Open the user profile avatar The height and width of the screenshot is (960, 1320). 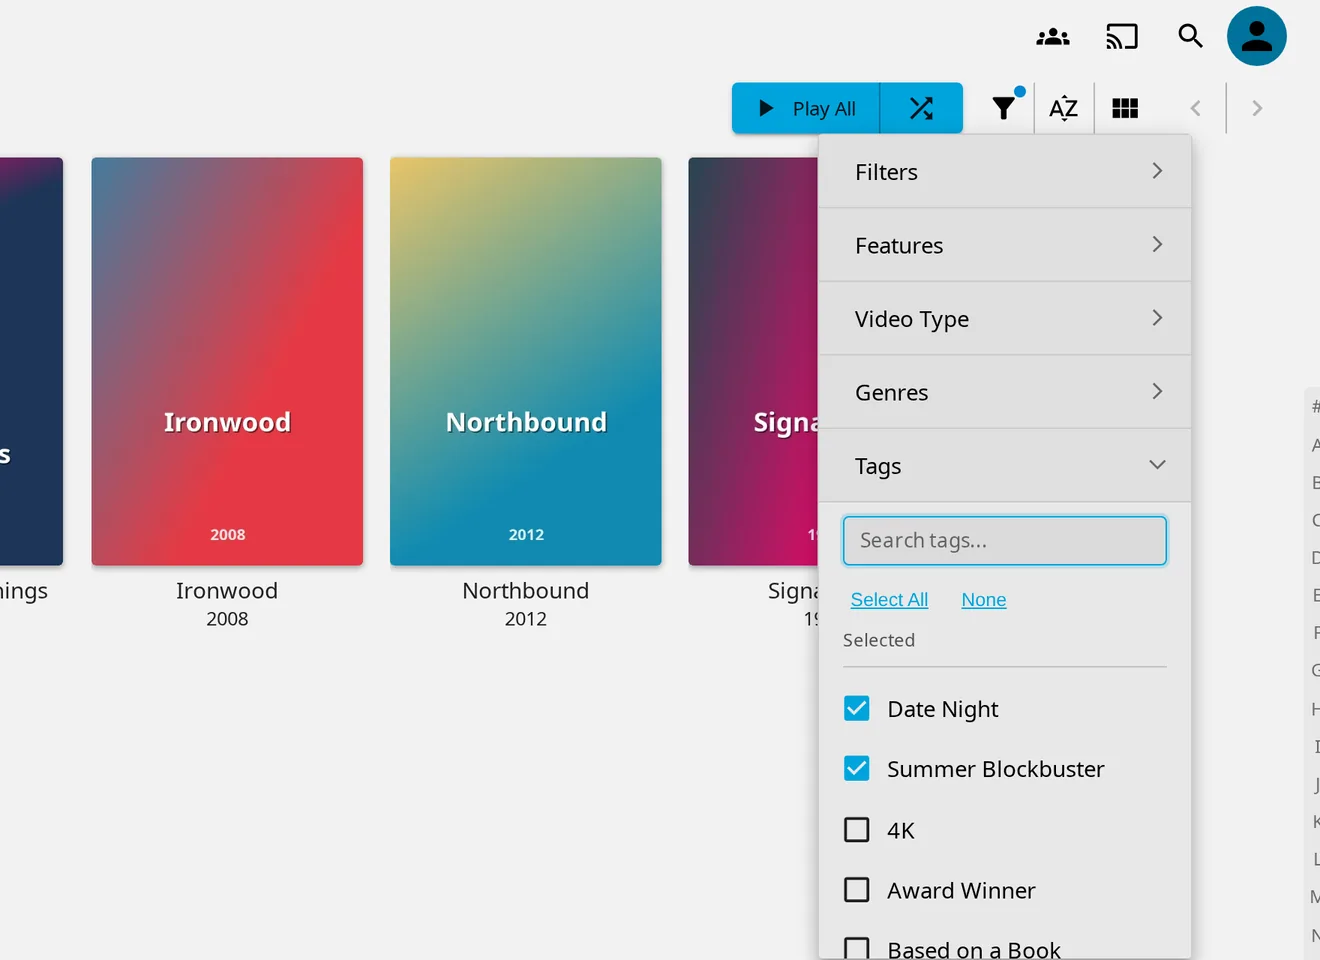coord(1257,36)
